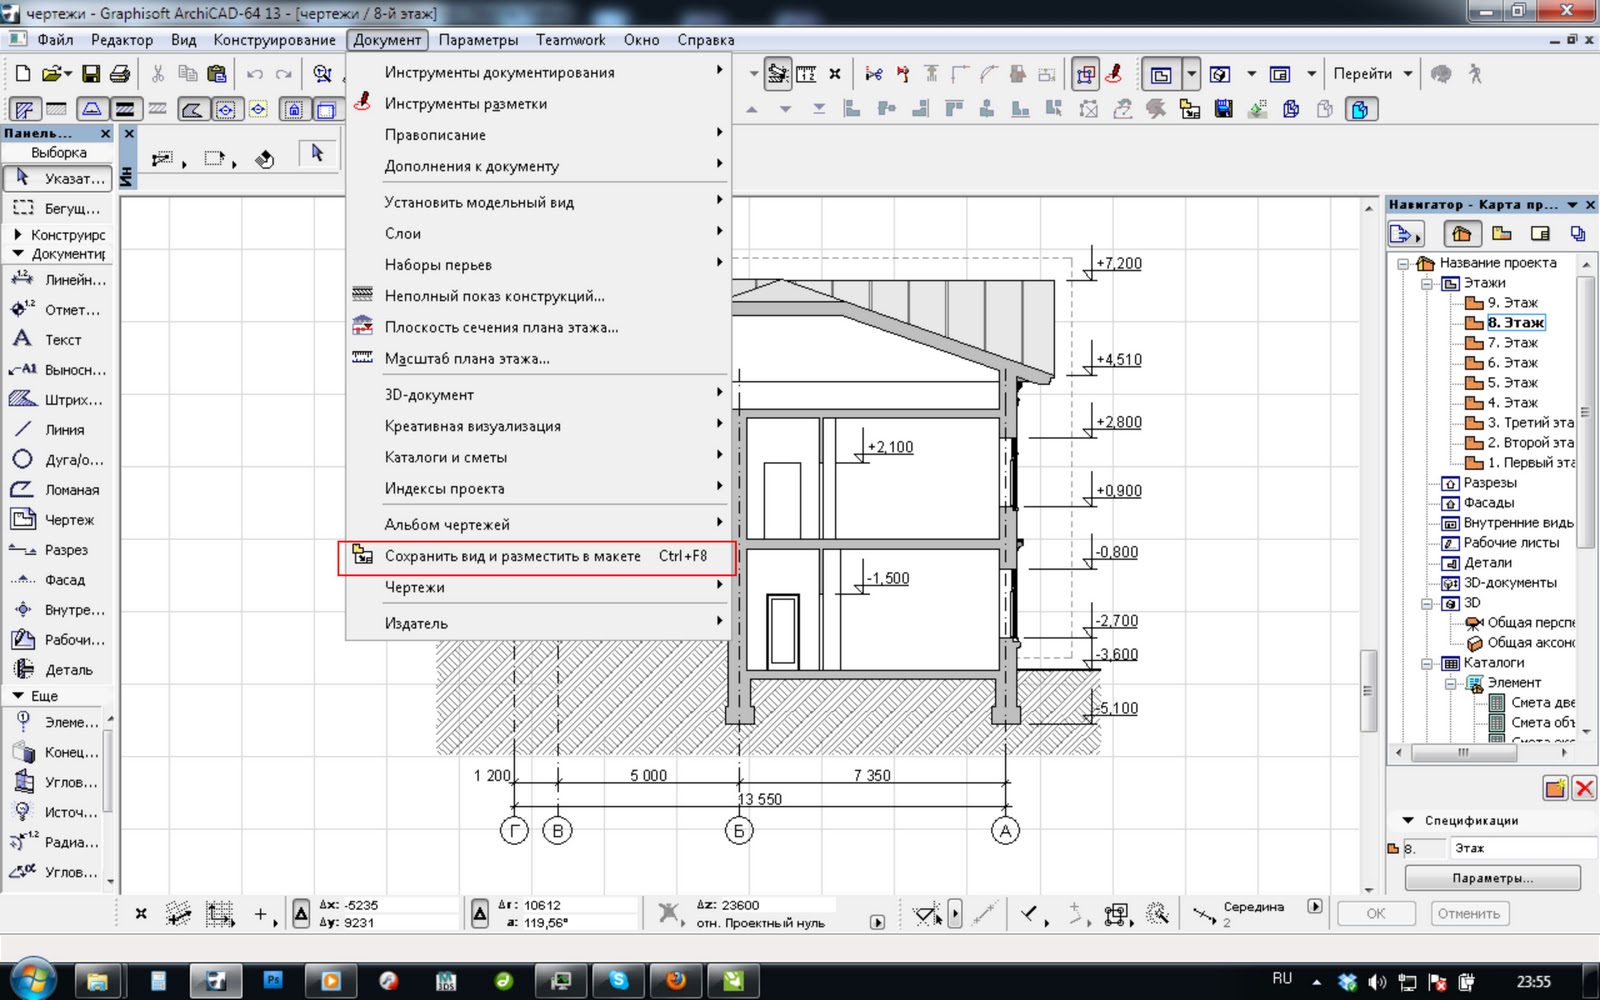Viewport: 1600px width, 1000px height.
Task: Select the Фасад elevation tool
Action: [59, 580]
